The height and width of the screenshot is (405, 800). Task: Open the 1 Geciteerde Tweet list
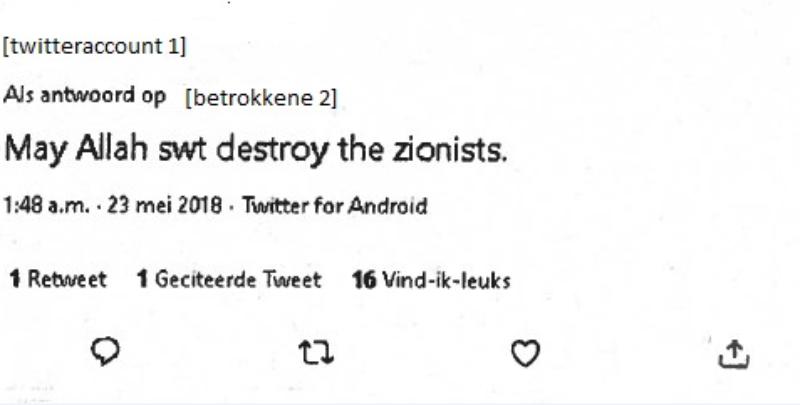point(229,280)
